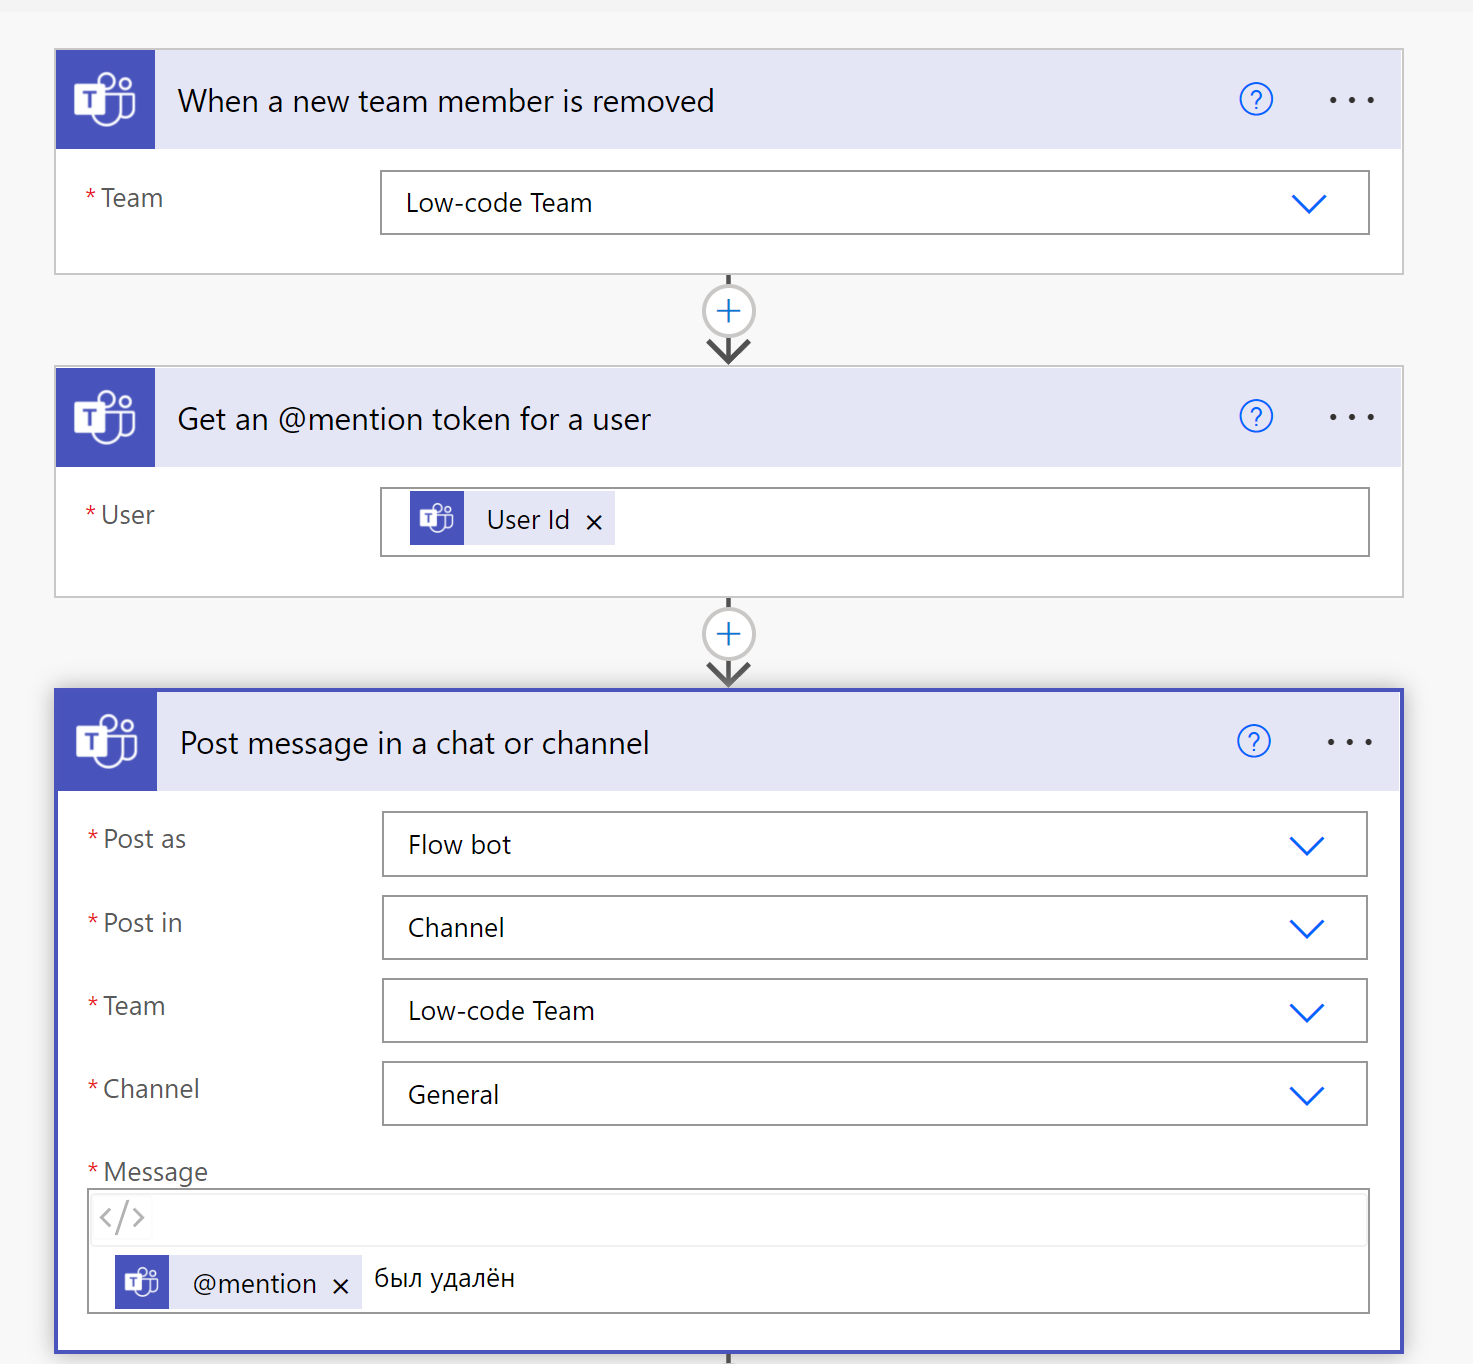
Task: Click the Teams icon inside the User Id token
Action: coord(436,518)
